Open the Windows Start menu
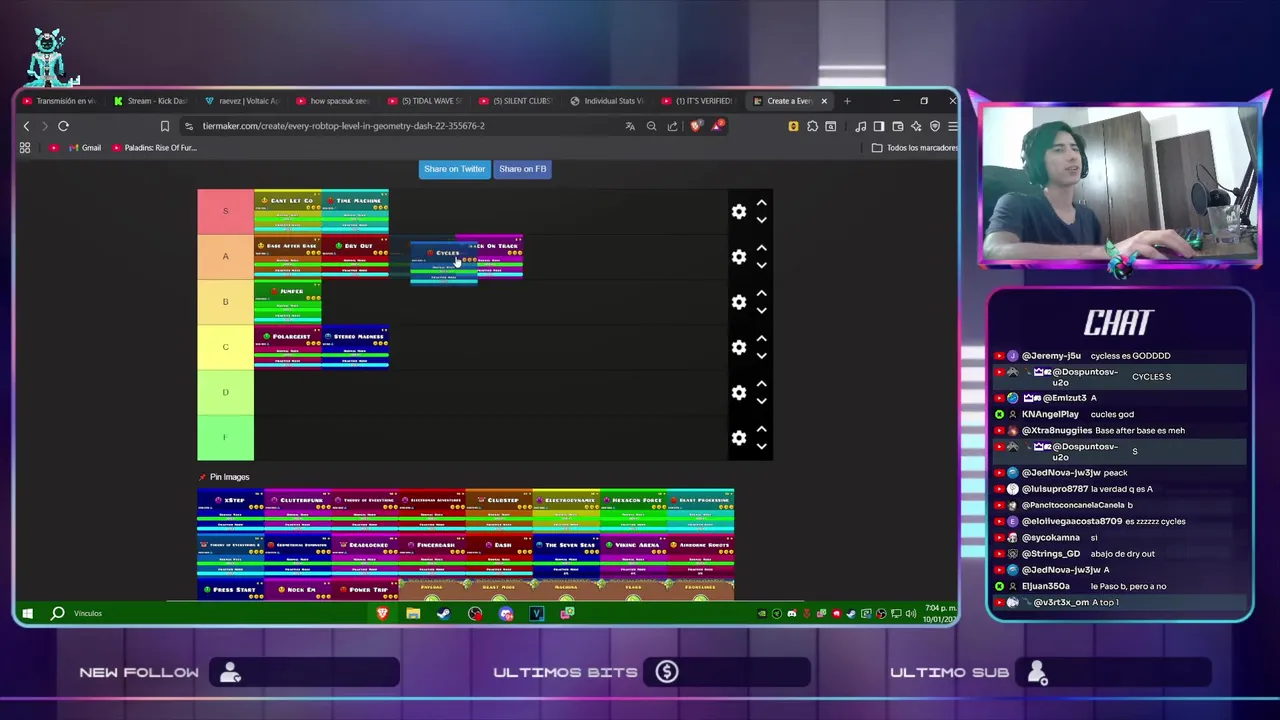 click(27, 613)
